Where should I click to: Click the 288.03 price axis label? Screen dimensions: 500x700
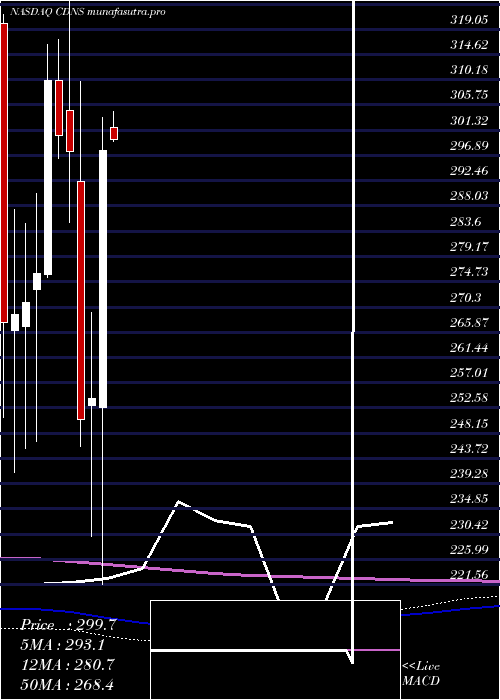click(469, 196)
